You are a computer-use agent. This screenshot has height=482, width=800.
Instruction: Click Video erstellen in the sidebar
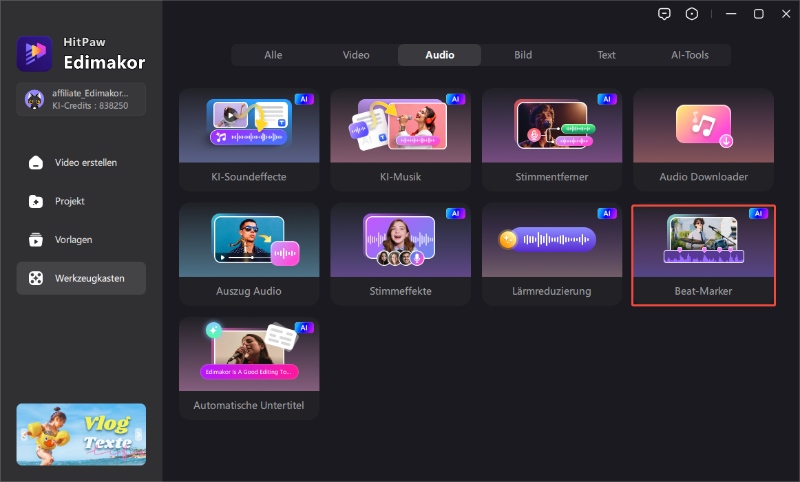pyautogui.click(x=81, y=163)
